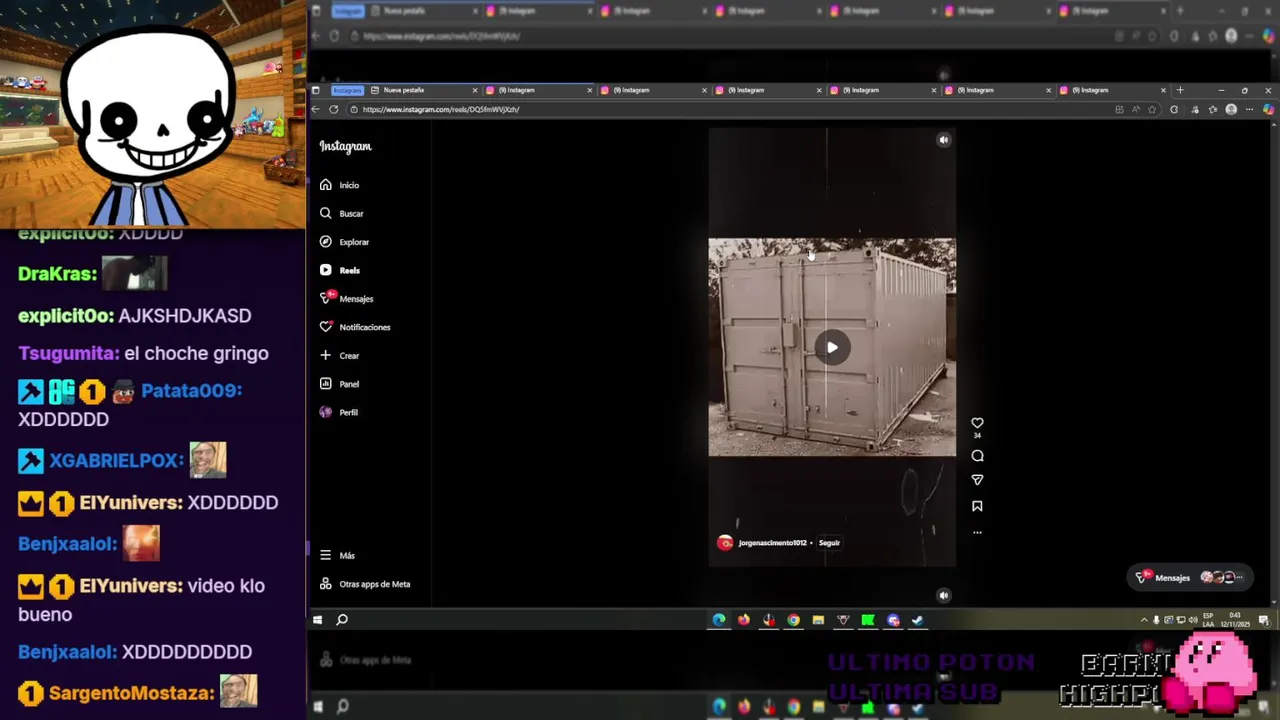This screenshot has width=1280, height=720.
Task: Open the Copilot icon in Edge toolbar
Action: [1268, 109]
